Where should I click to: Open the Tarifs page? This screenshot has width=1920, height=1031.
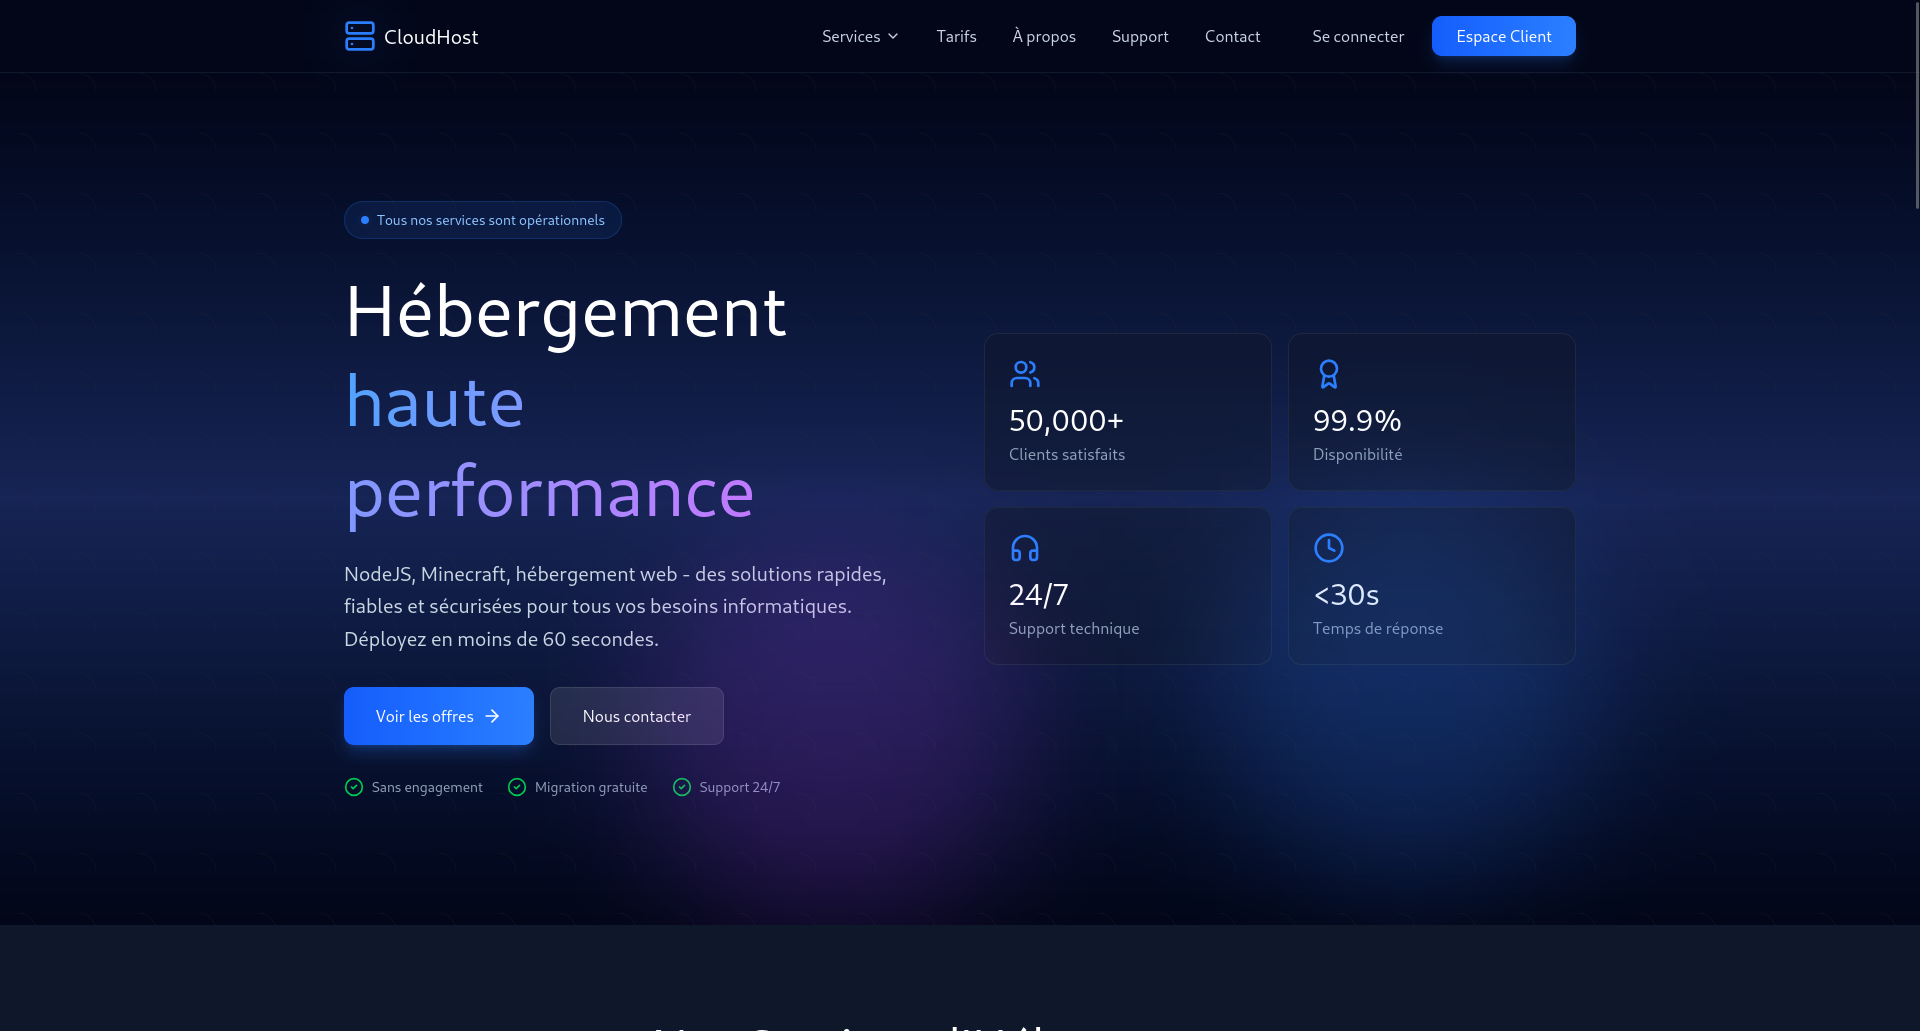pos(956,36)
